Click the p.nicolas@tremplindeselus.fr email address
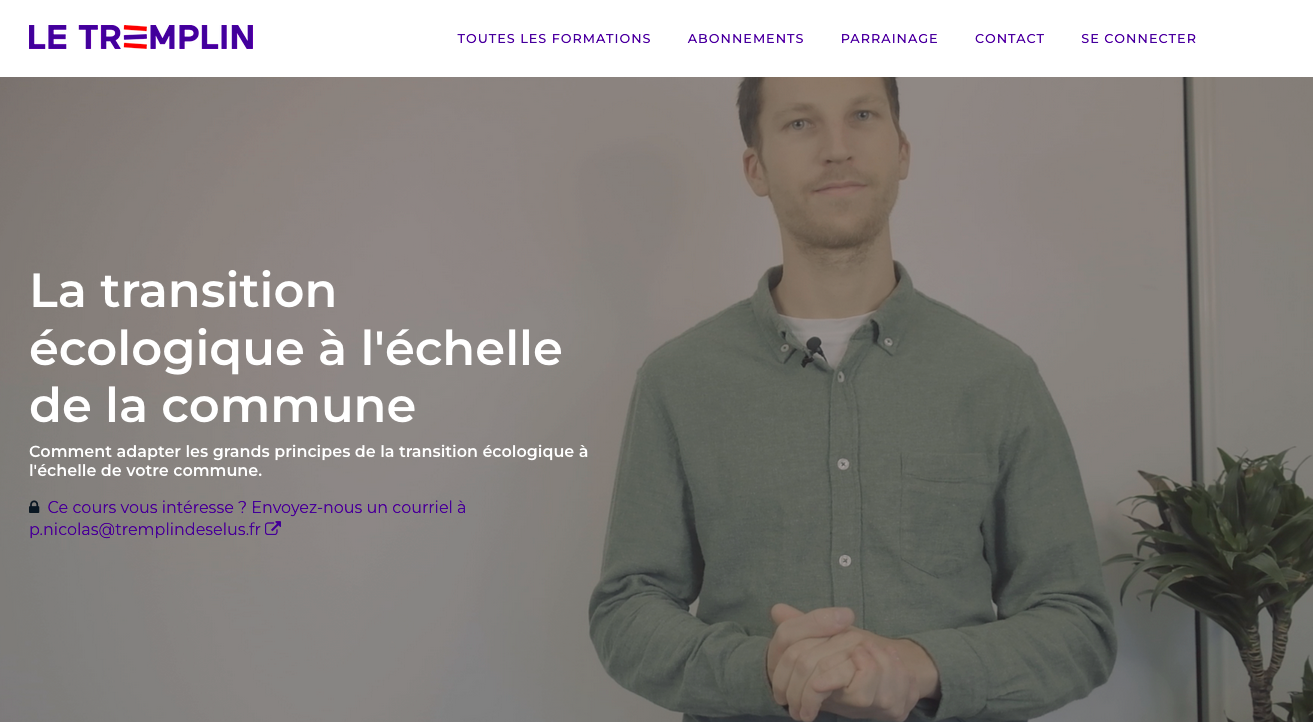 145,529
